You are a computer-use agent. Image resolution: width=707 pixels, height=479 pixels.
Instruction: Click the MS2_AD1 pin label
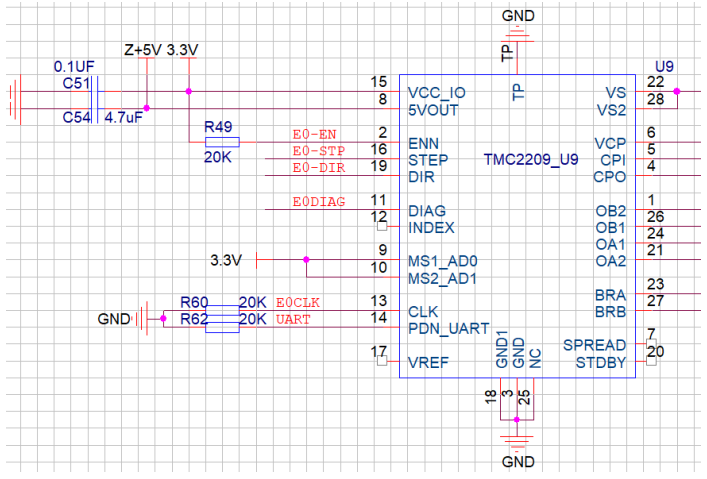(442, 279)
